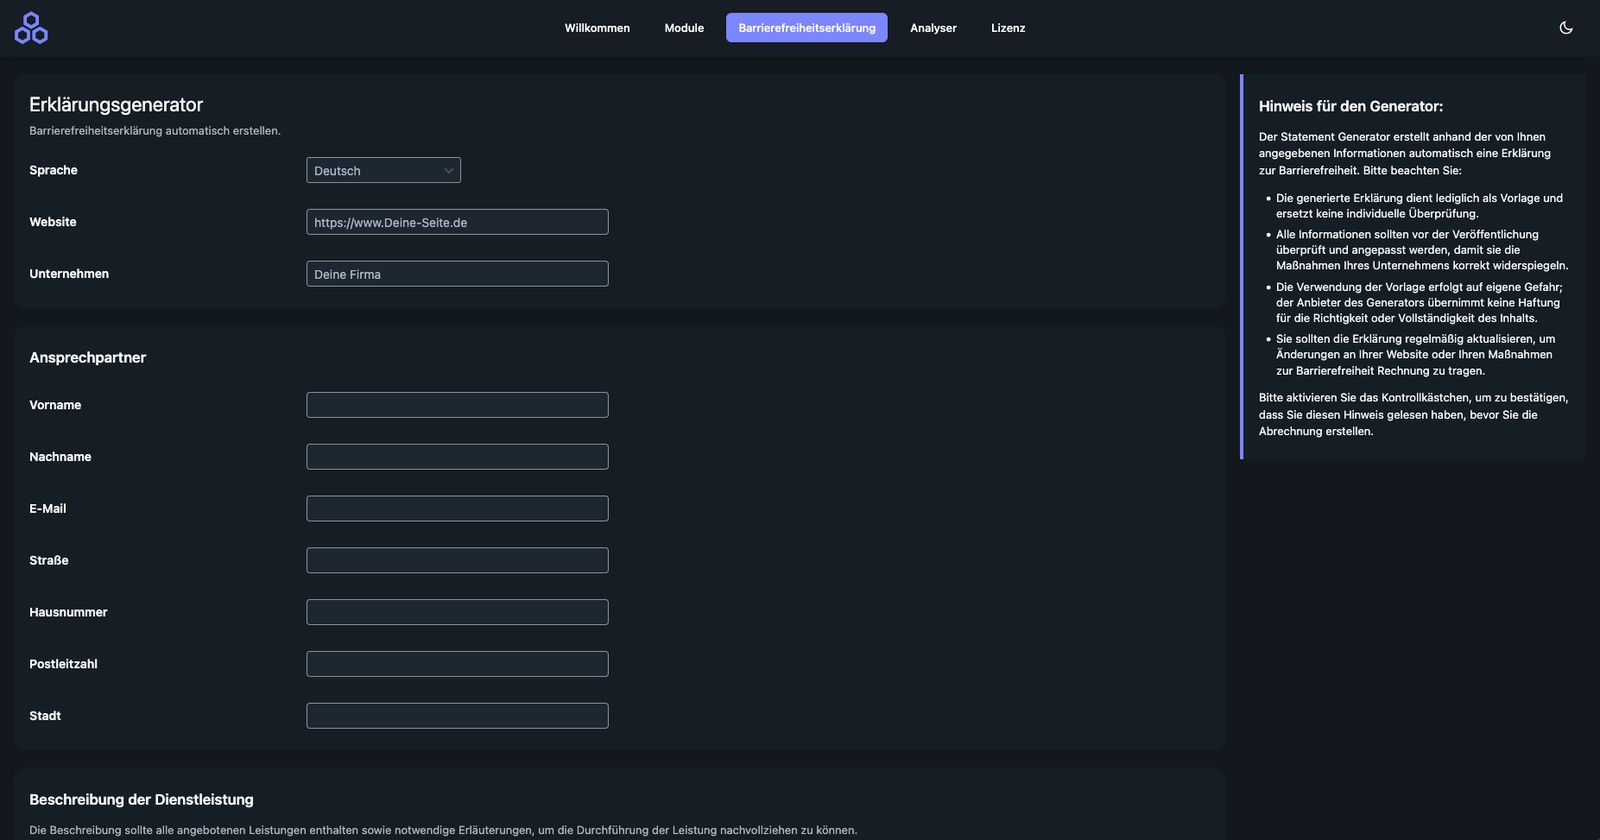Viewport: 1600px width, 840px height.
Task: Go to the Analyser tab
Action: pyautogui.click(x=933, y=28)
